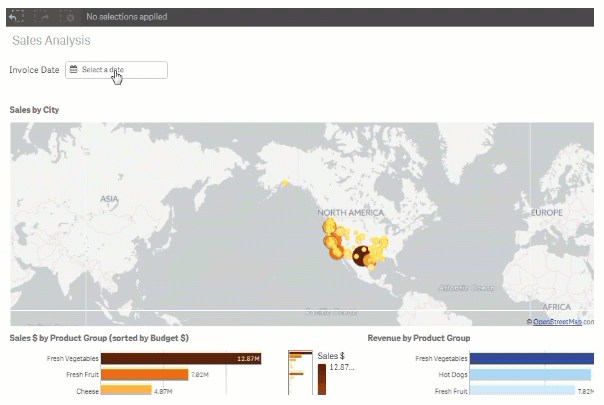Click the ASIA map label
This screenshot has height=405, width=604.
(109, 199)
